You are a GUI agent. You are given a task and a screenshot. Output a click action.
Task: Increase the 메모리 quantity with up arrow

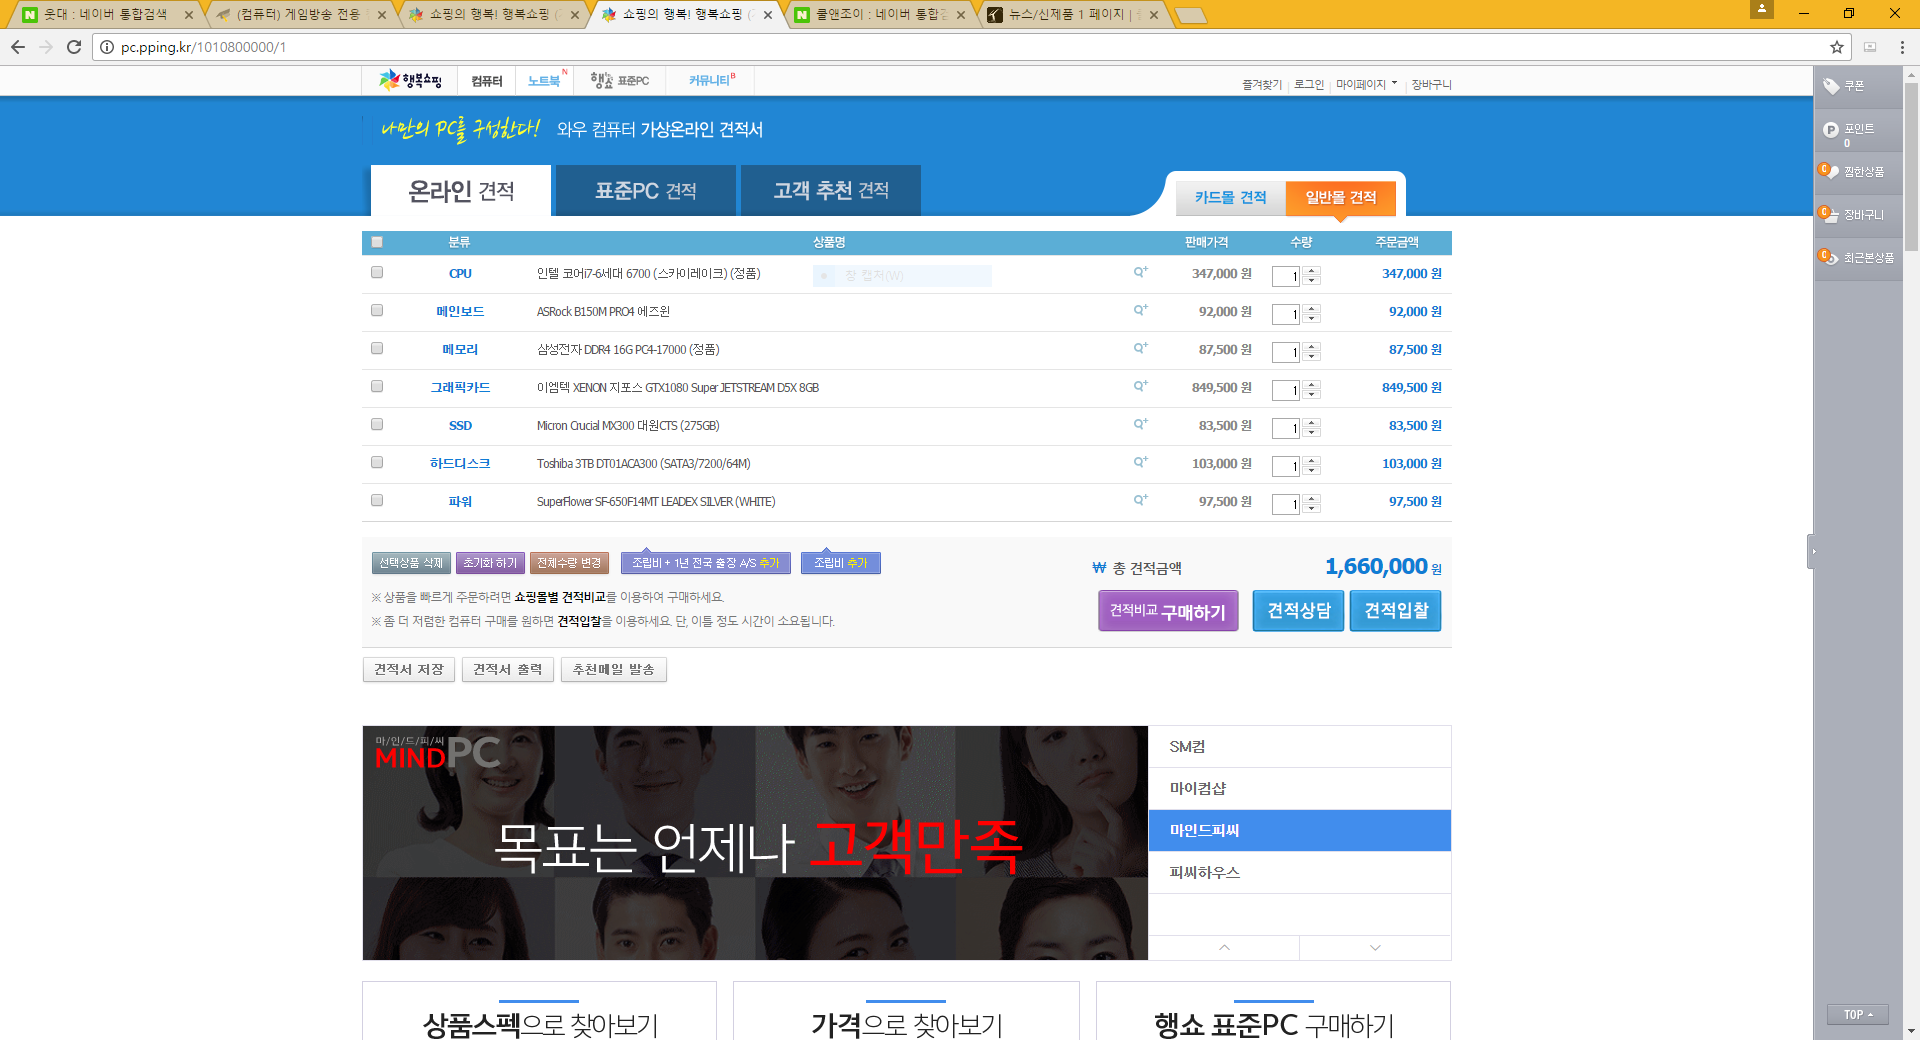(1312, 347)
